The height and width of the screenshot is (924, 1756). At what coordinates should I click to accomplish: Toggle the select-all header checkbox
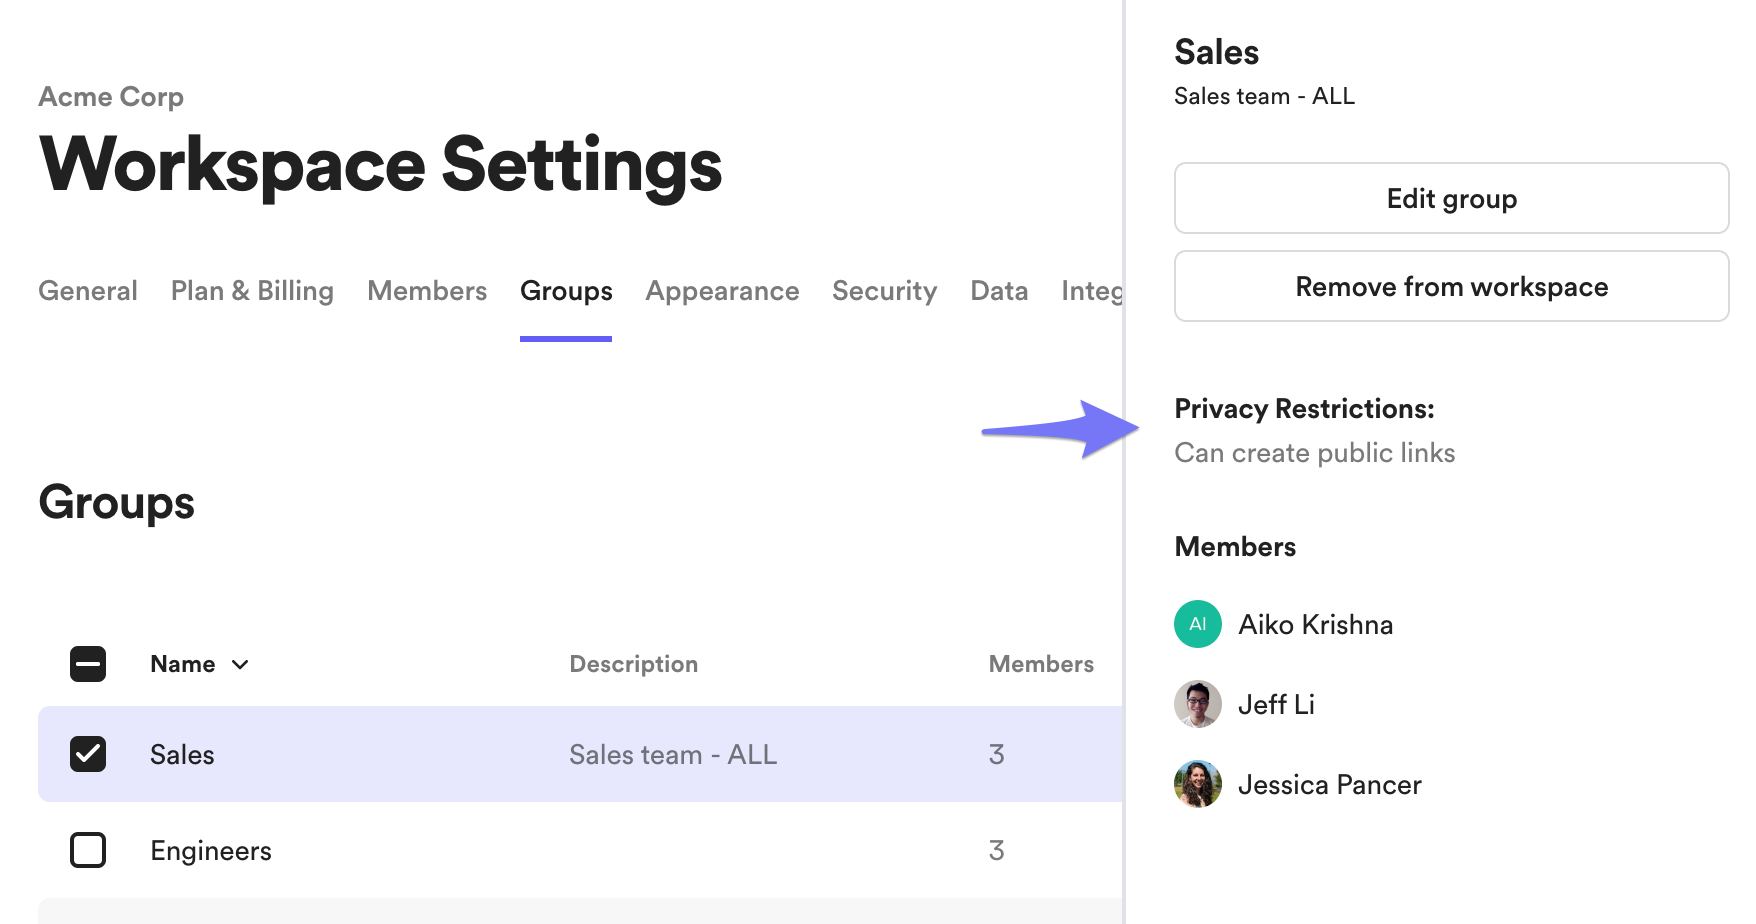[88, 664]
